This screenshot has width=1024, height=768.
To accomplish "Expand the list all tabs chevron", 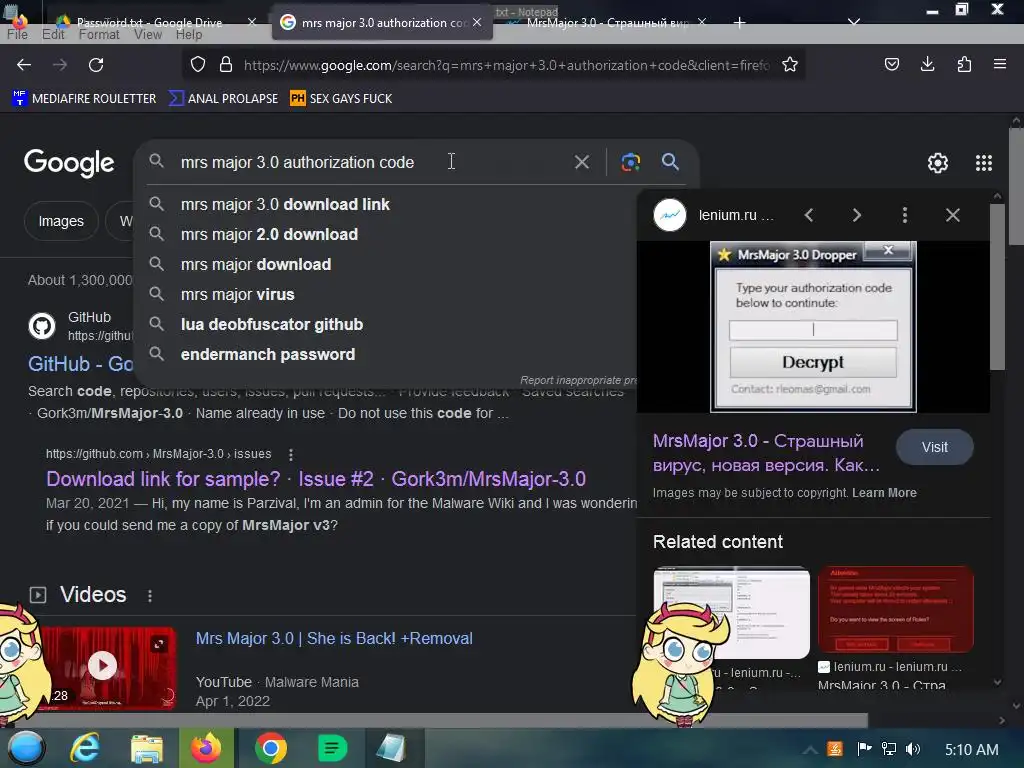I will click(x=854, y=22).
